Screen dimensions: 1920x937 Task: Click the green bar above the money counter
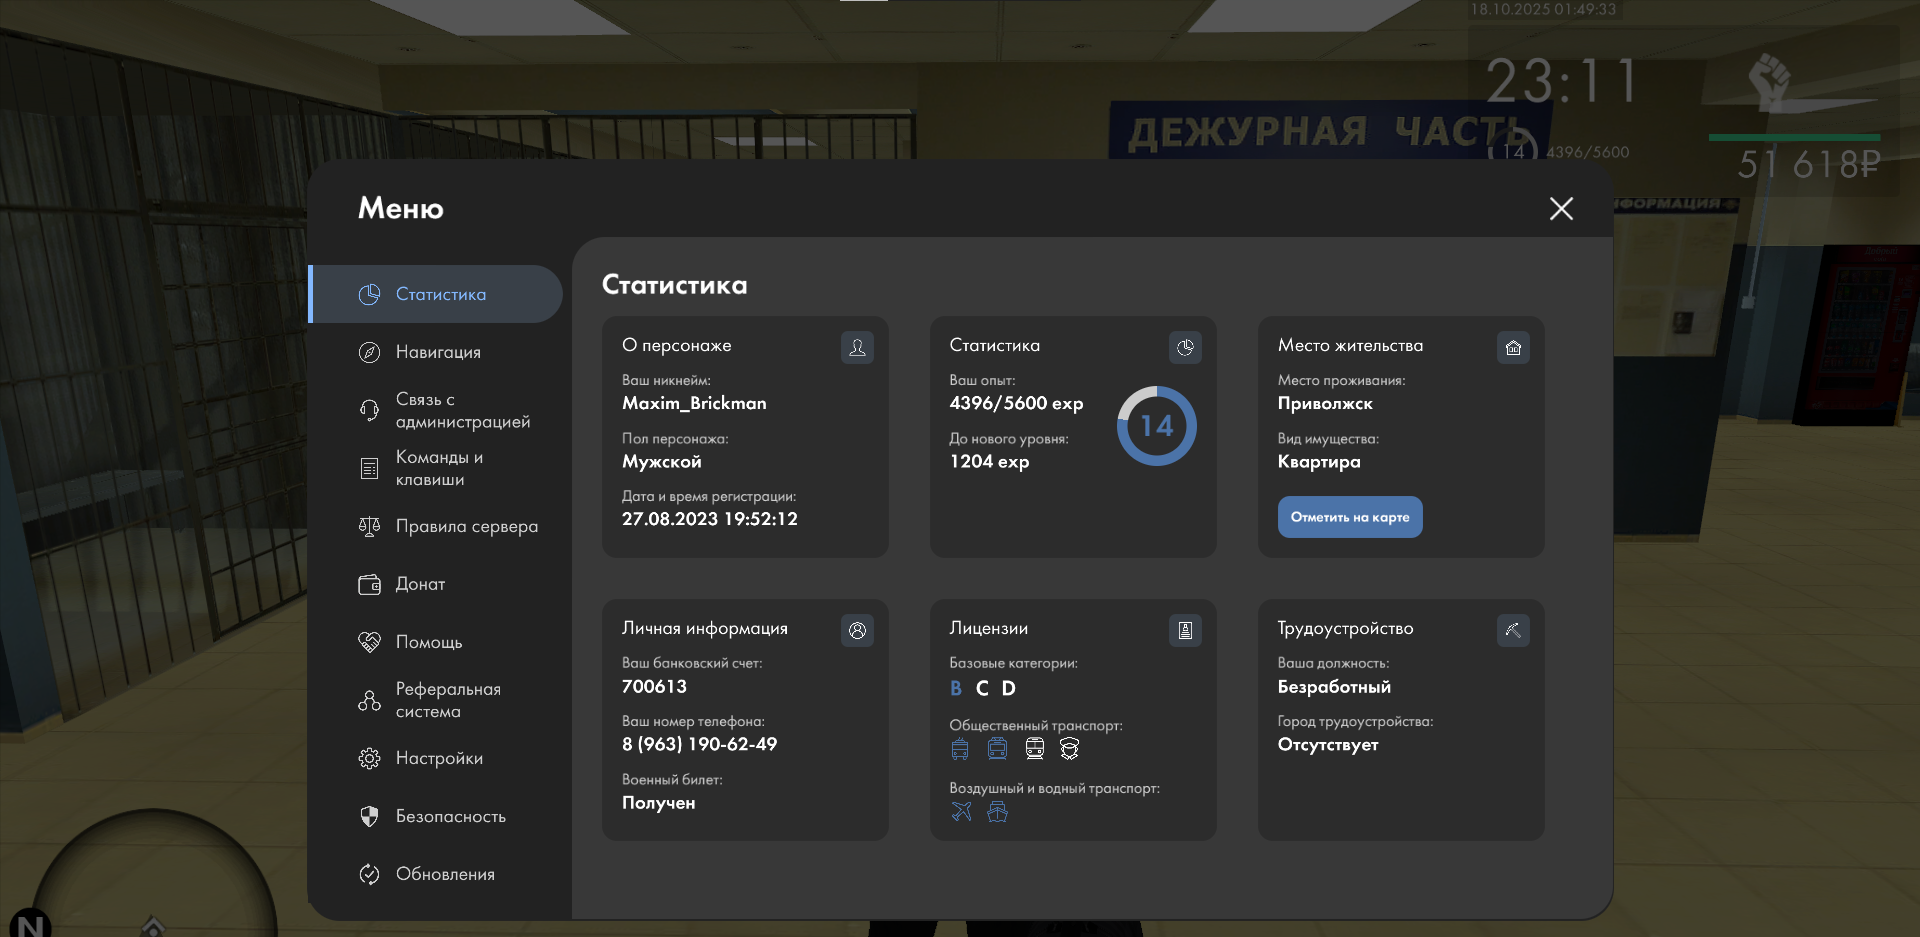click(x=1794, y=137)
